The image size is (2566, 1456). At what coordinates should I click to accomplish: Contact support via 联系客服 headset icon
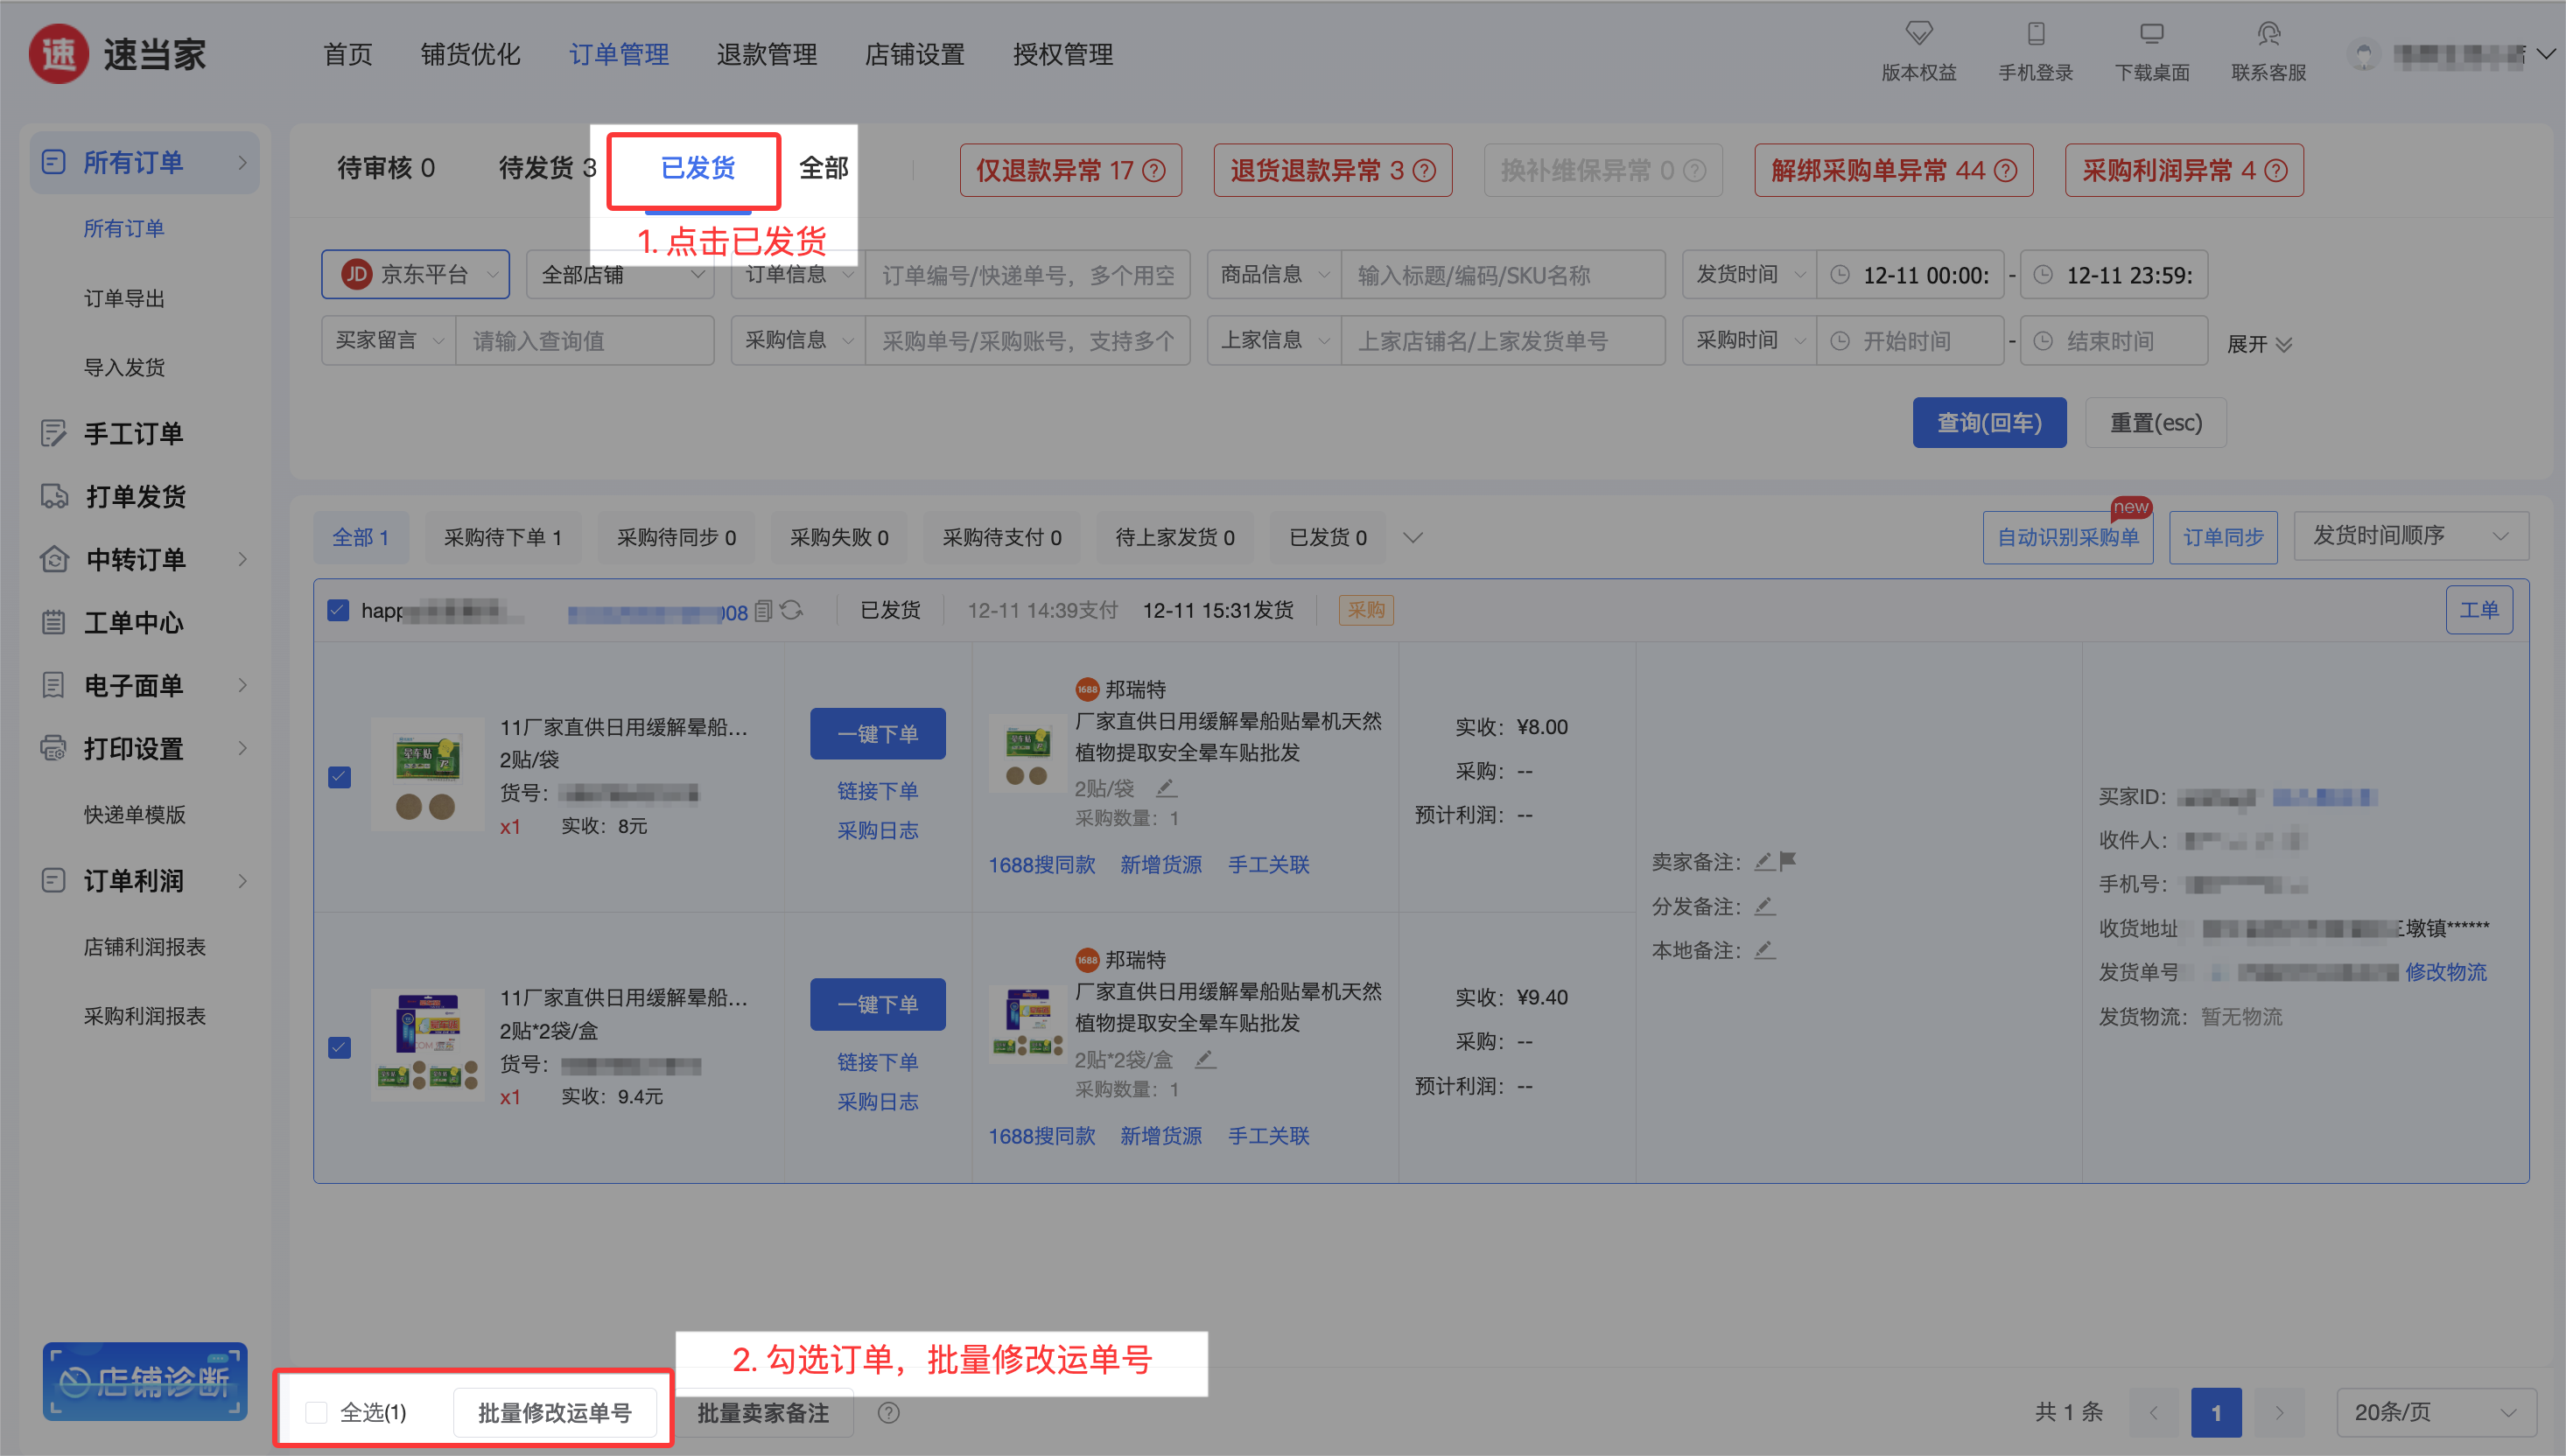tap(2268, 33)
